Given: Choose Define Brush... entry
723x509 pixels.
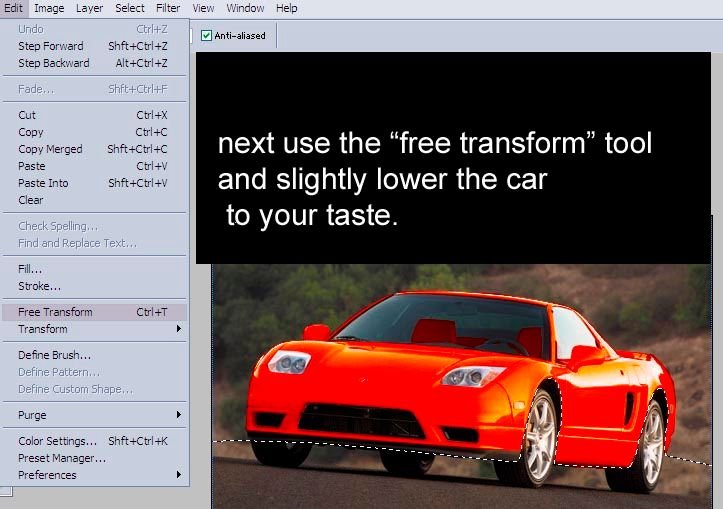Looking at the screenshot, I should tap(95, 355).
